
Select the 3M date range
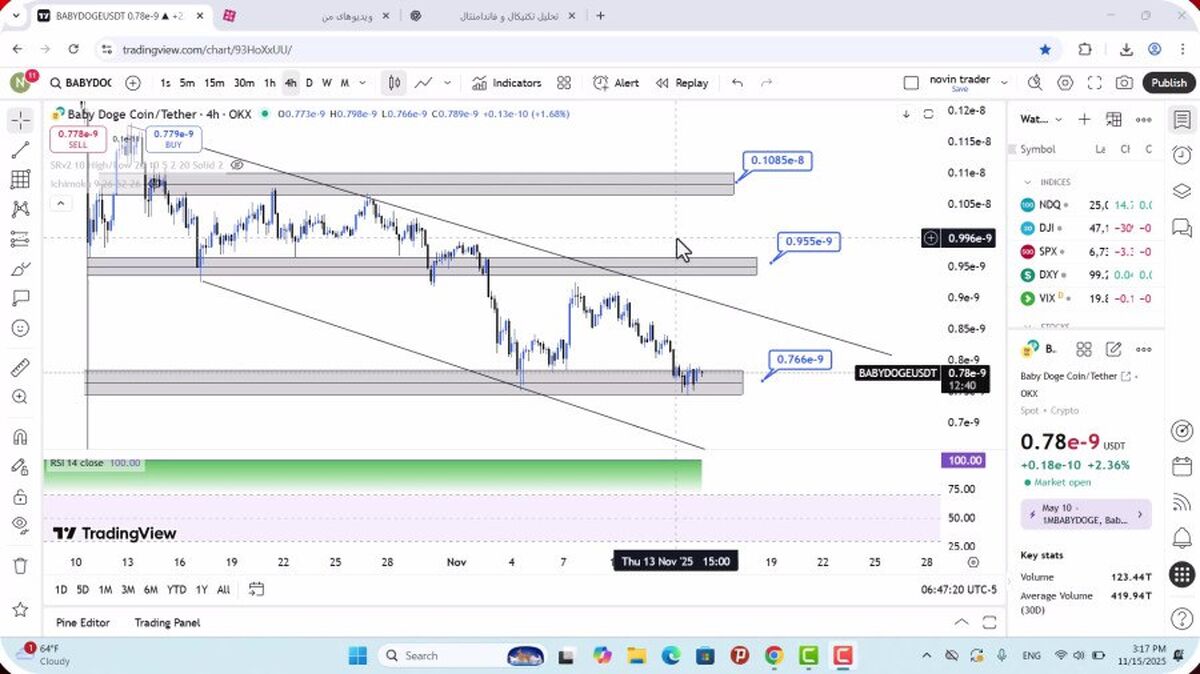click(128, 589)
